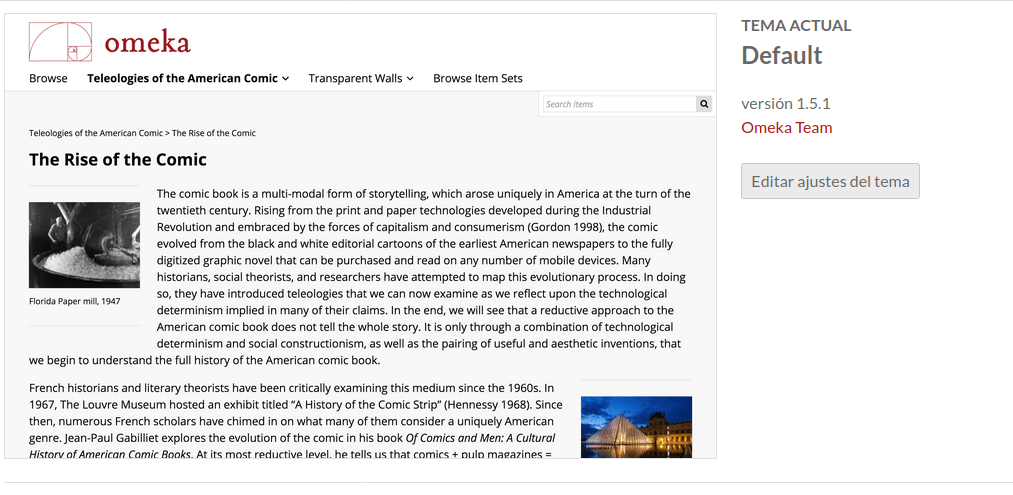Expand the Teleologies menu chevron arrow
Viewport: 1013px width, 495px height.
point(286,79)
